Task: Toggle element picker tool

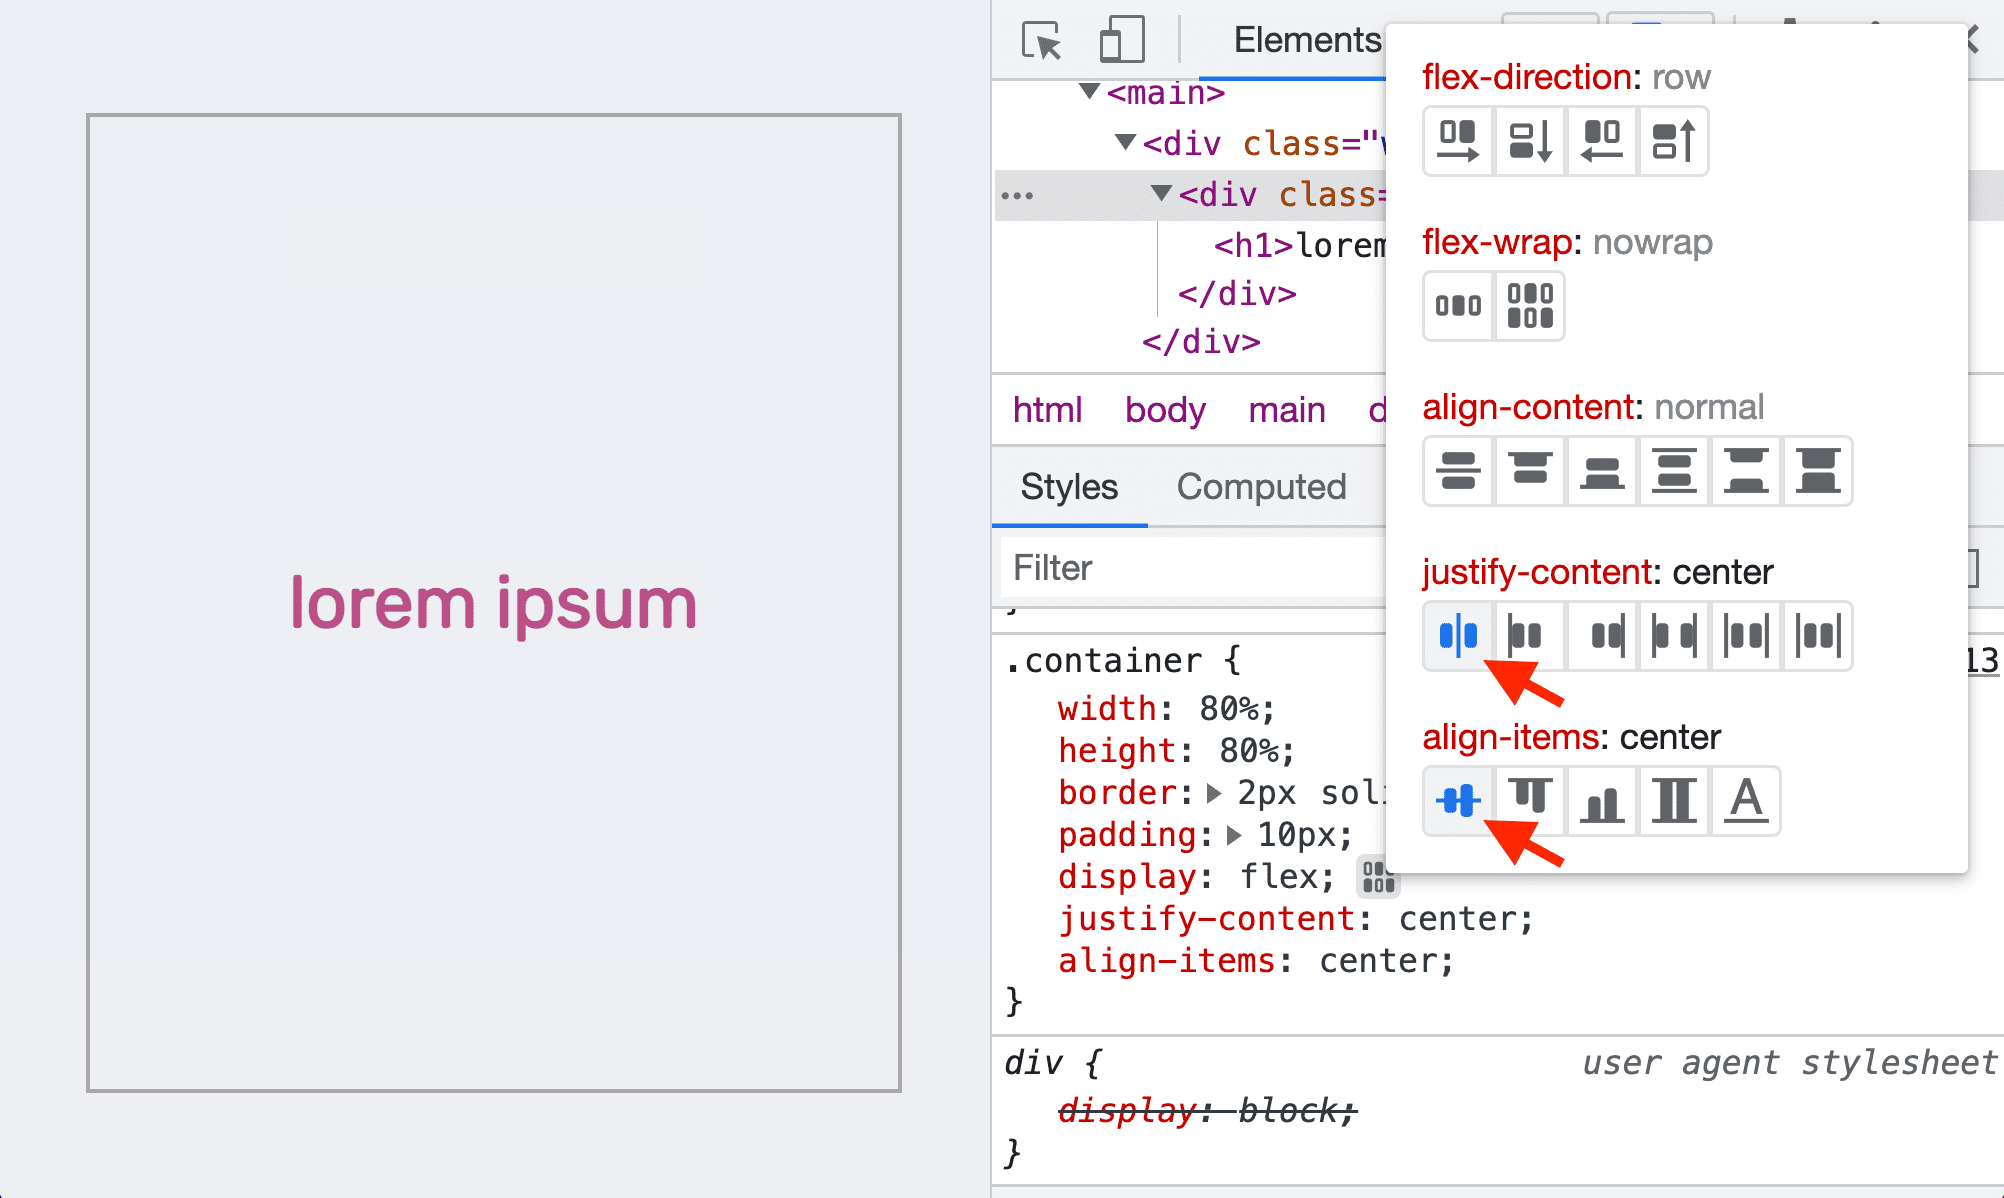Action: pyautogui.click(x=1040, y=37)
